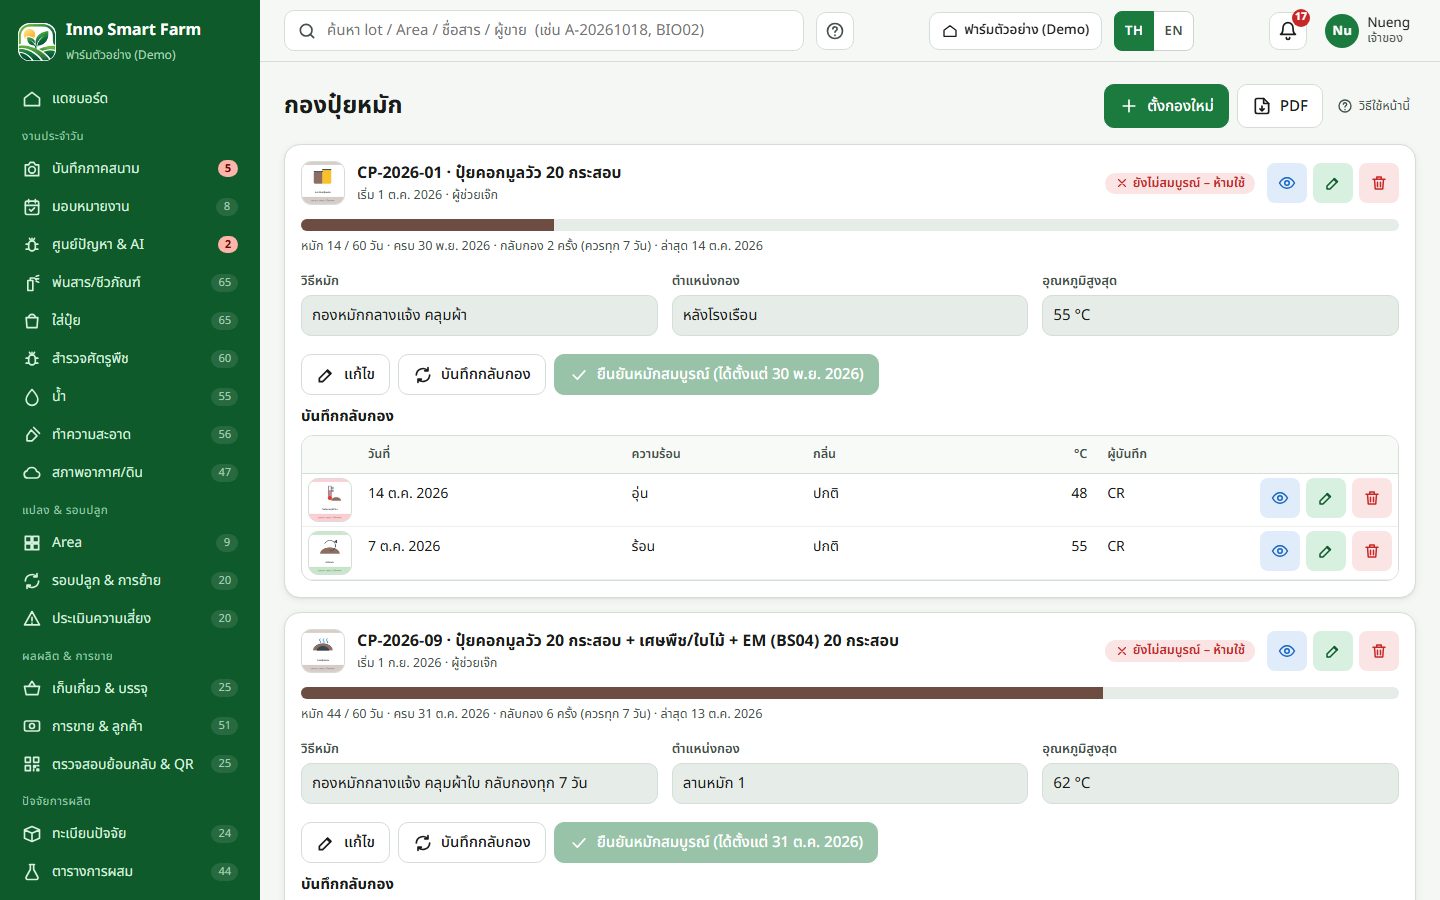Viewport: 1440px width, 900px height.
Task: Delete compost pile CP-2026-01
Action: coord(1379,183)
